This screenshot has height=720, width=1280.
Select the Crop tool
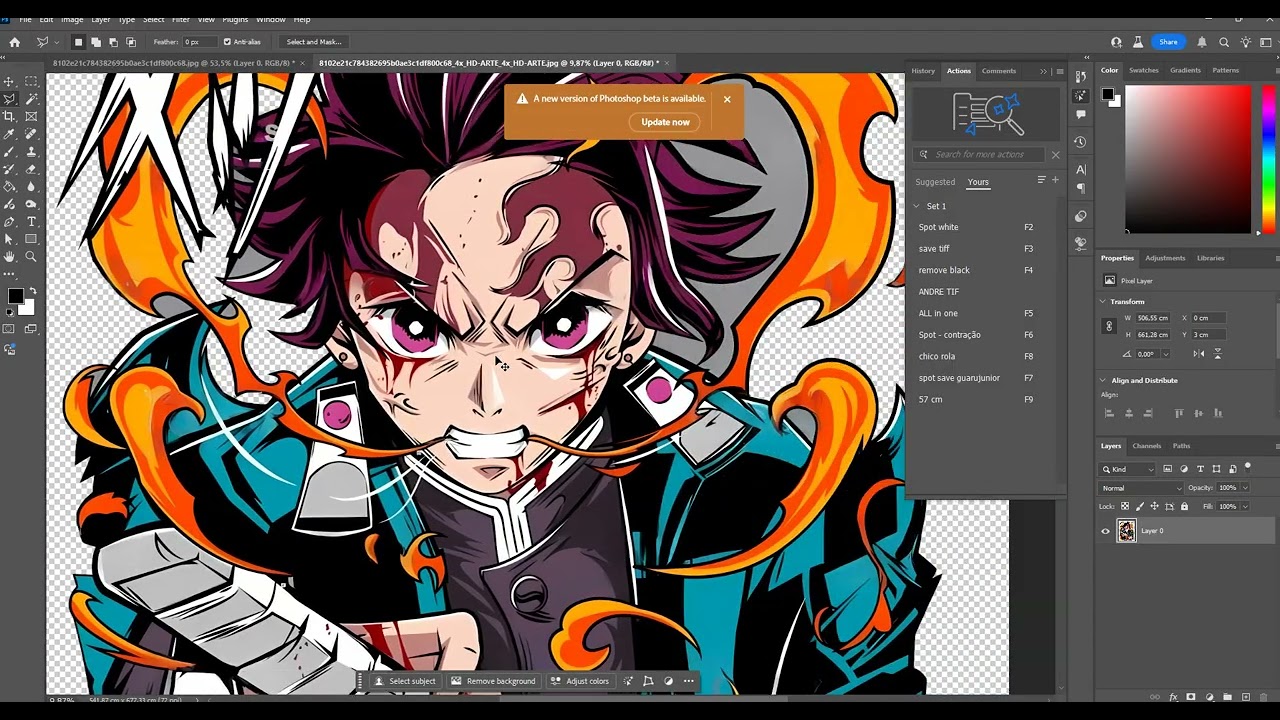10,116
